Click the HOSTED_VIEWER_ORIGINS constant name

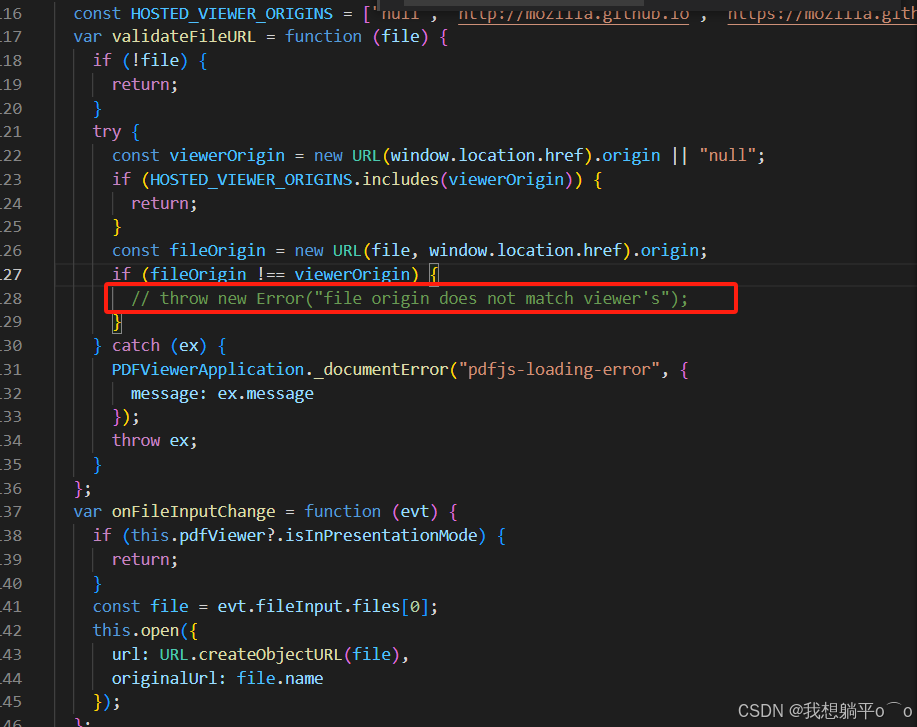pyautogui.click(x=231, y=13)
